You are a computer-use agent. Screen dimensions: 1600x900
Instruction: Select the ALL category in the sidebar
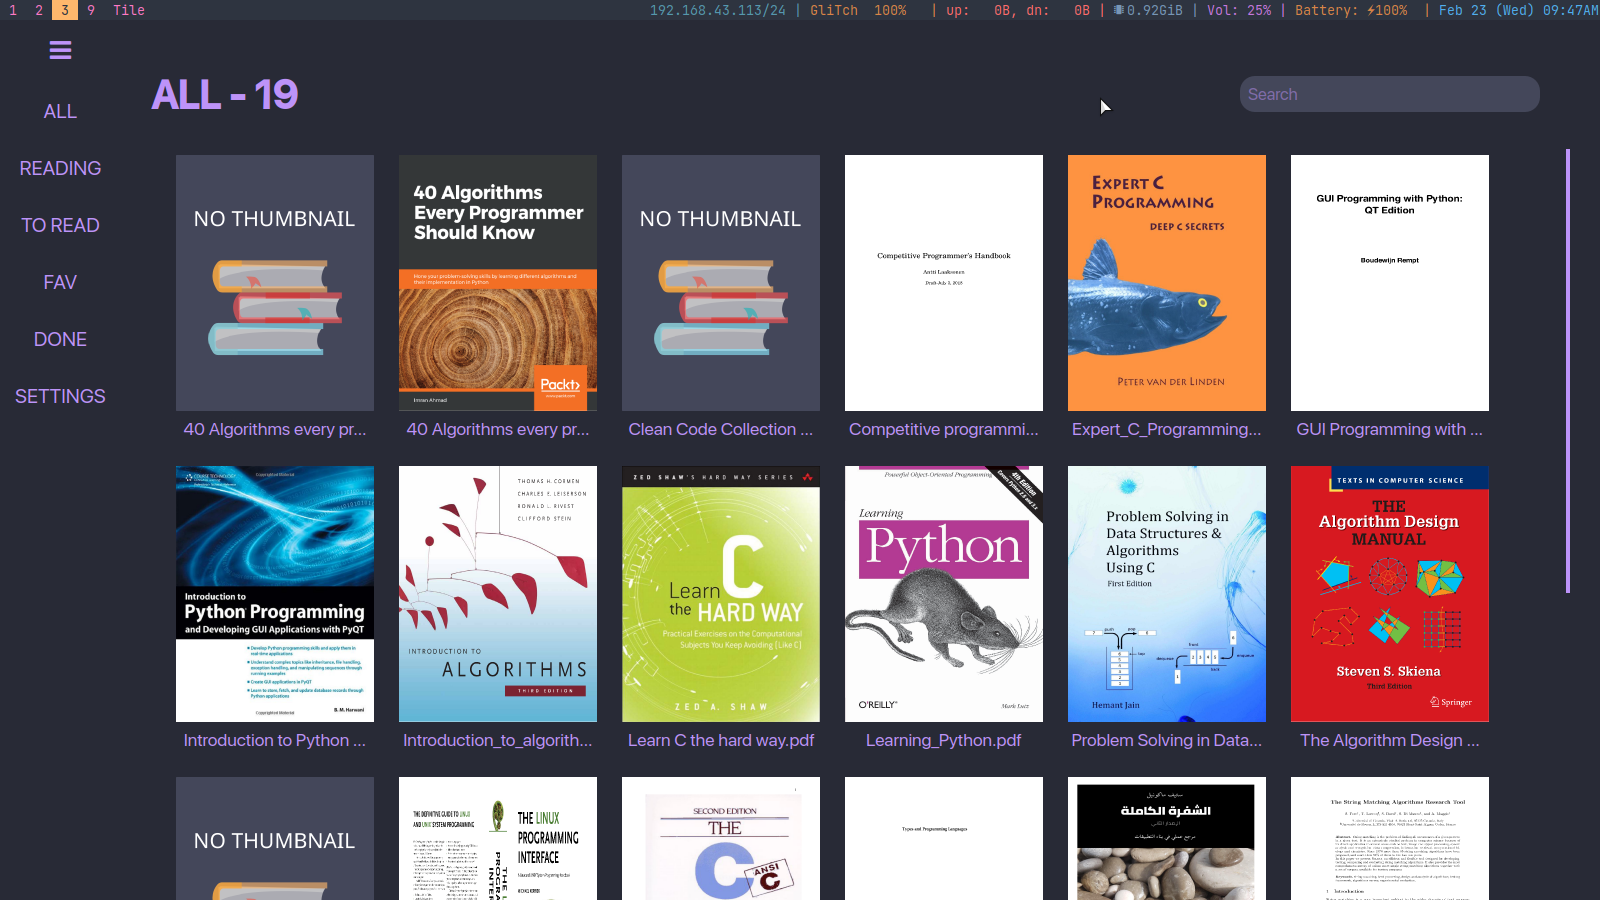pyautogui.click(x=60, y=112)
